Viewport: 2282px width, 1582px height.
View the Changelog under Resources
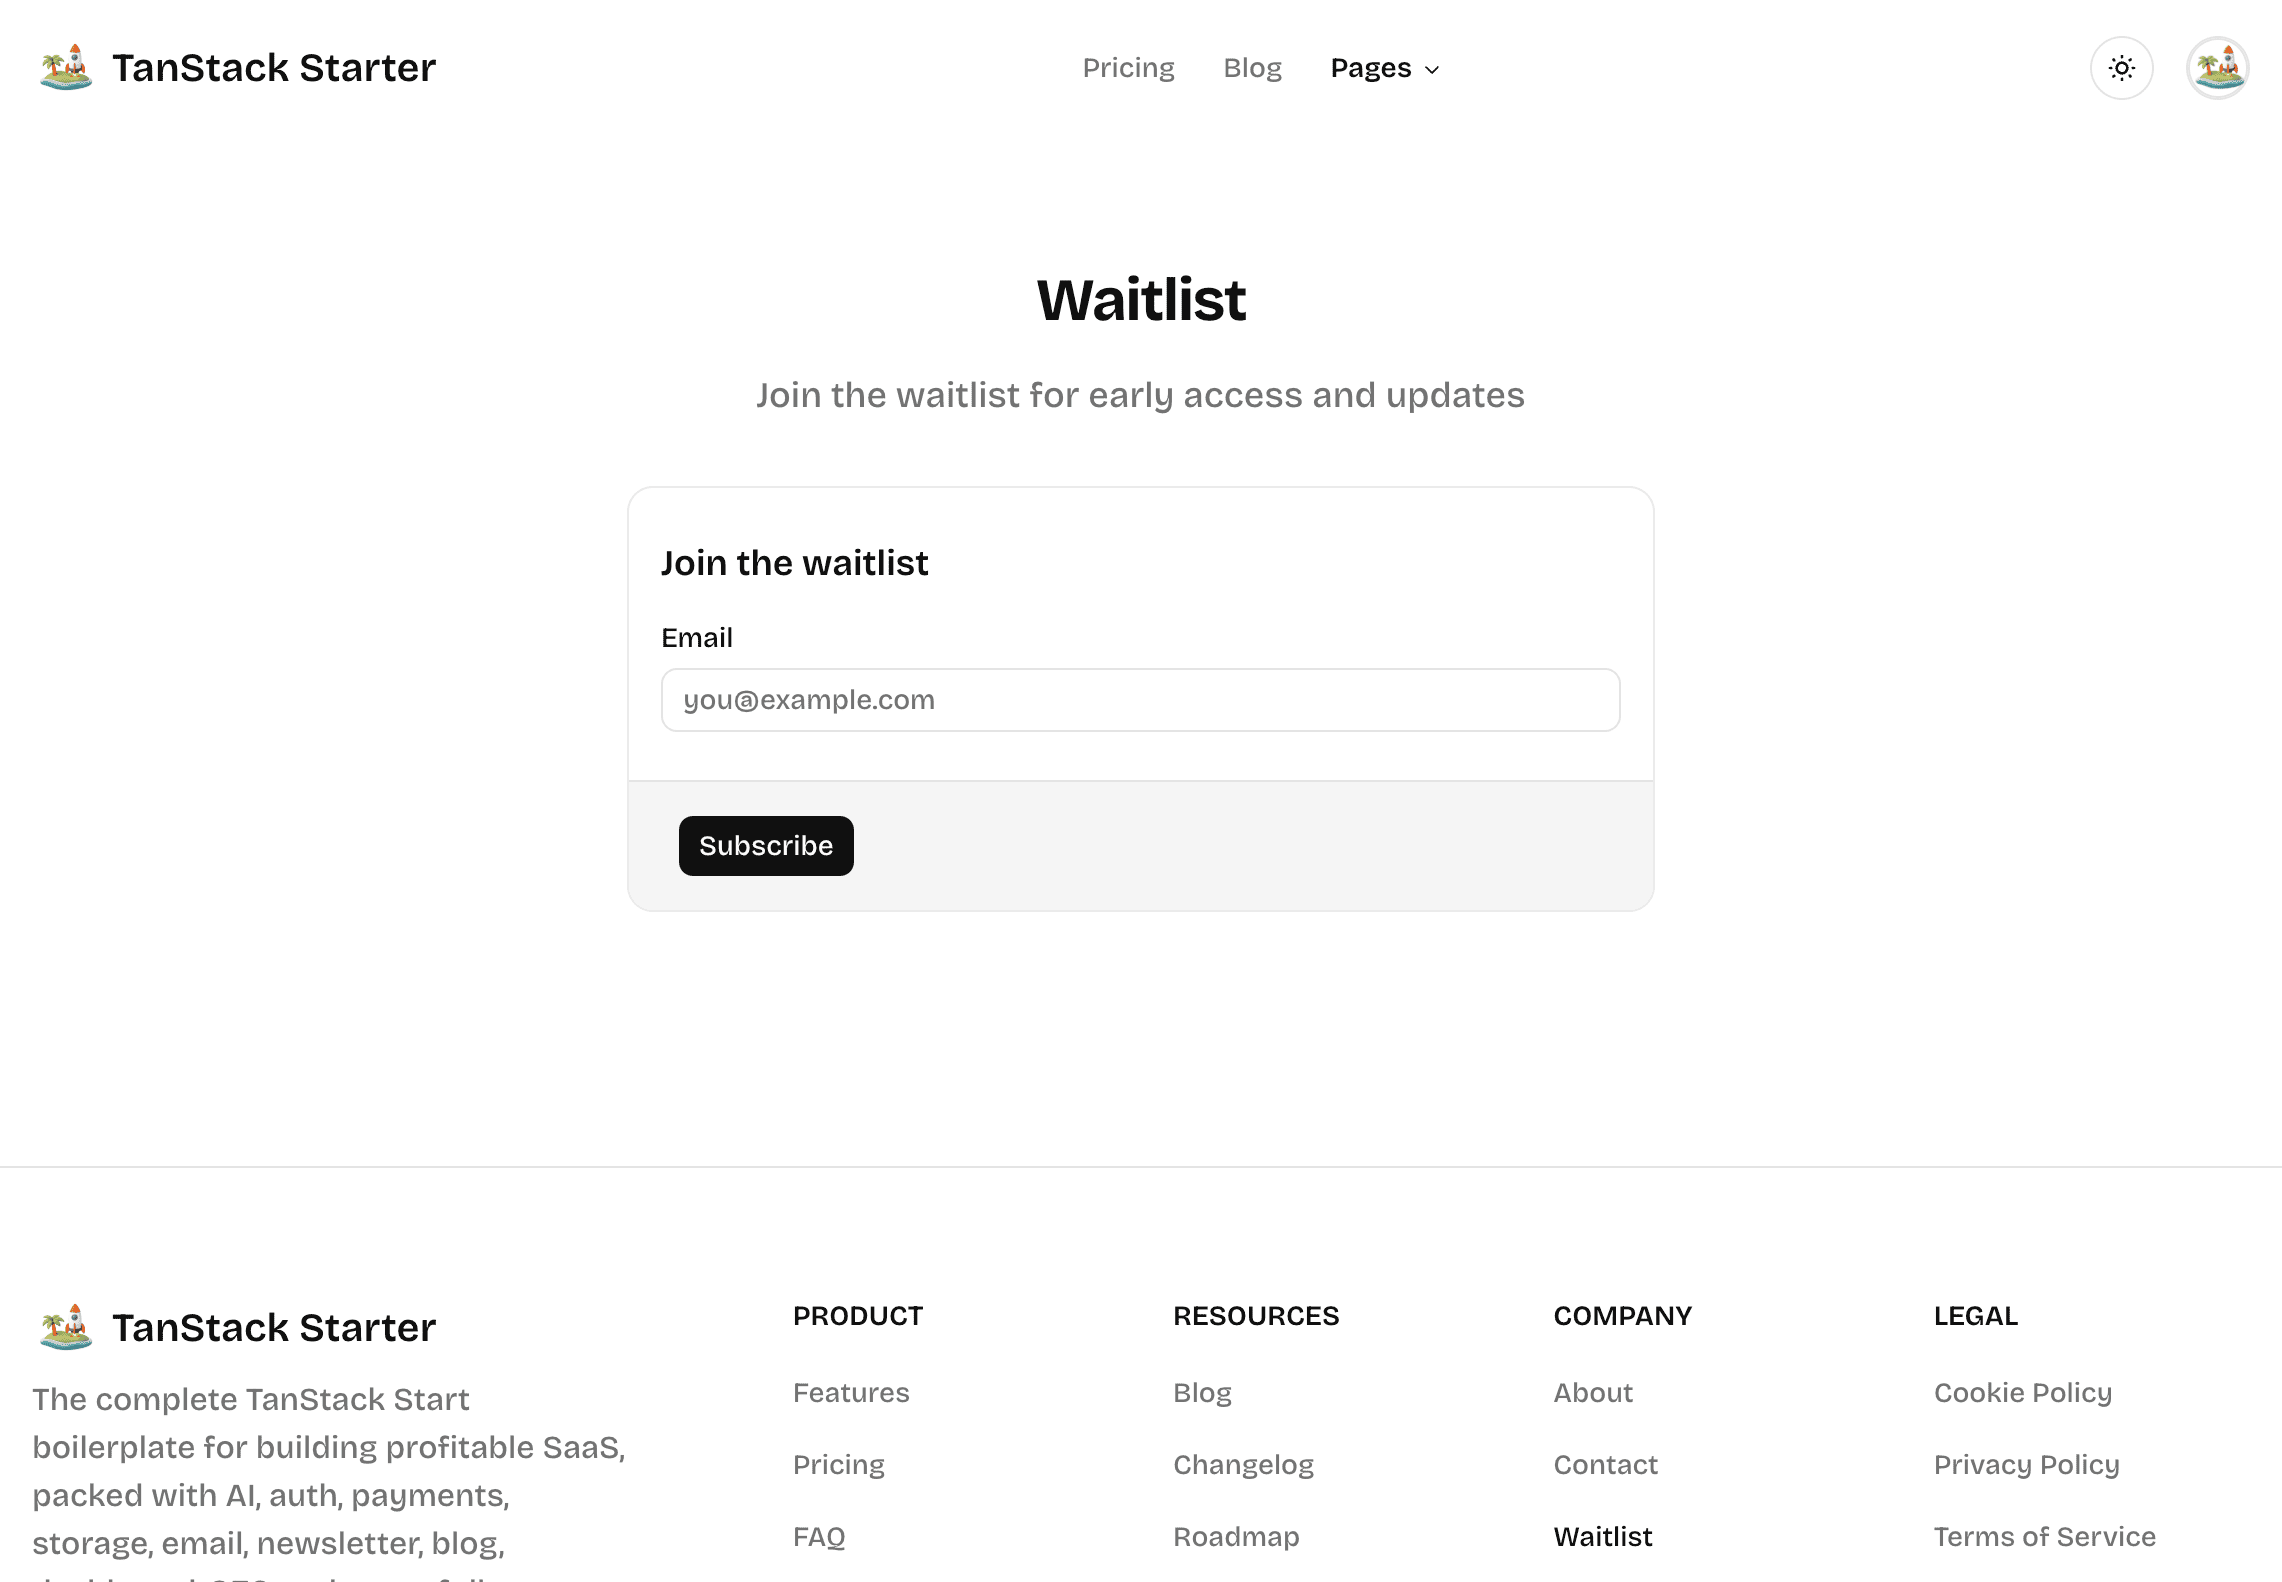1243,1464
